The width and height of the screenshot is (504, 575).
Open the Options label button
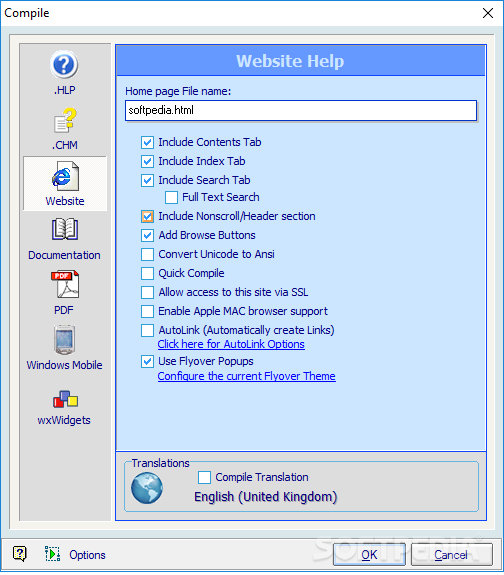(87, 555)
